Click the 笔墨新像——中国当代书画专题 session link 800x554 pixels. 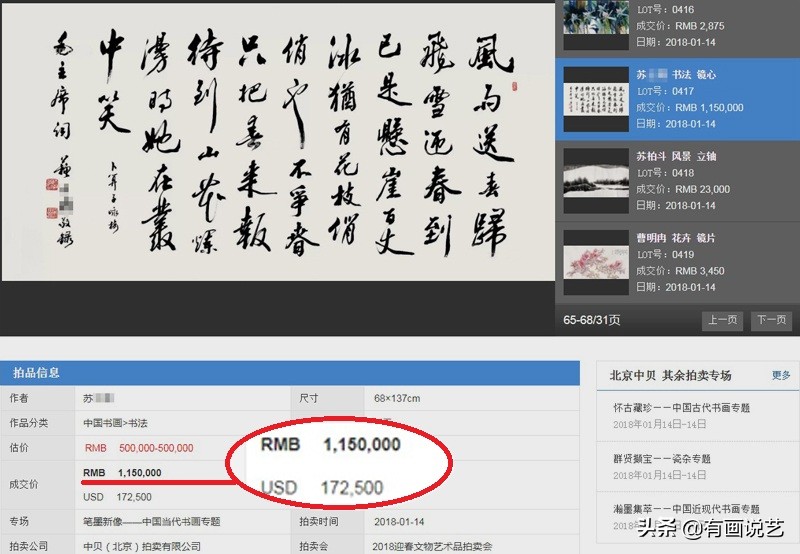coord(152,521)
